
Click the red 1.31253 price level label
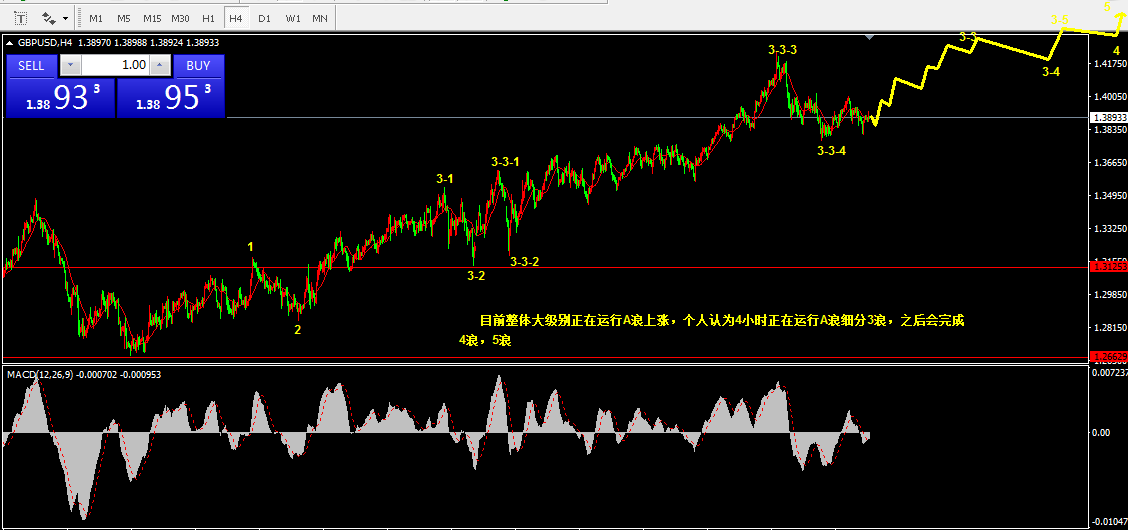[x=1109, y=267]
